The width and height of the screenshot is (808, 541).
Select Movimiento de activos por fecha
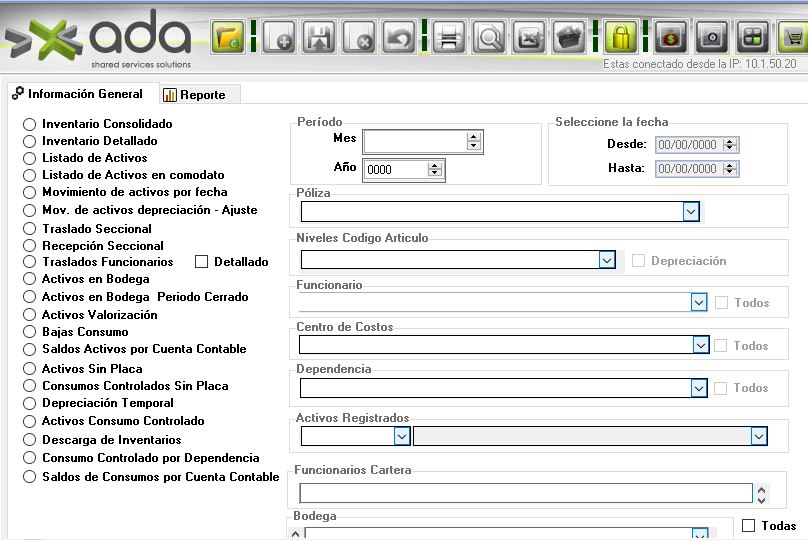[x=29, y=192]
